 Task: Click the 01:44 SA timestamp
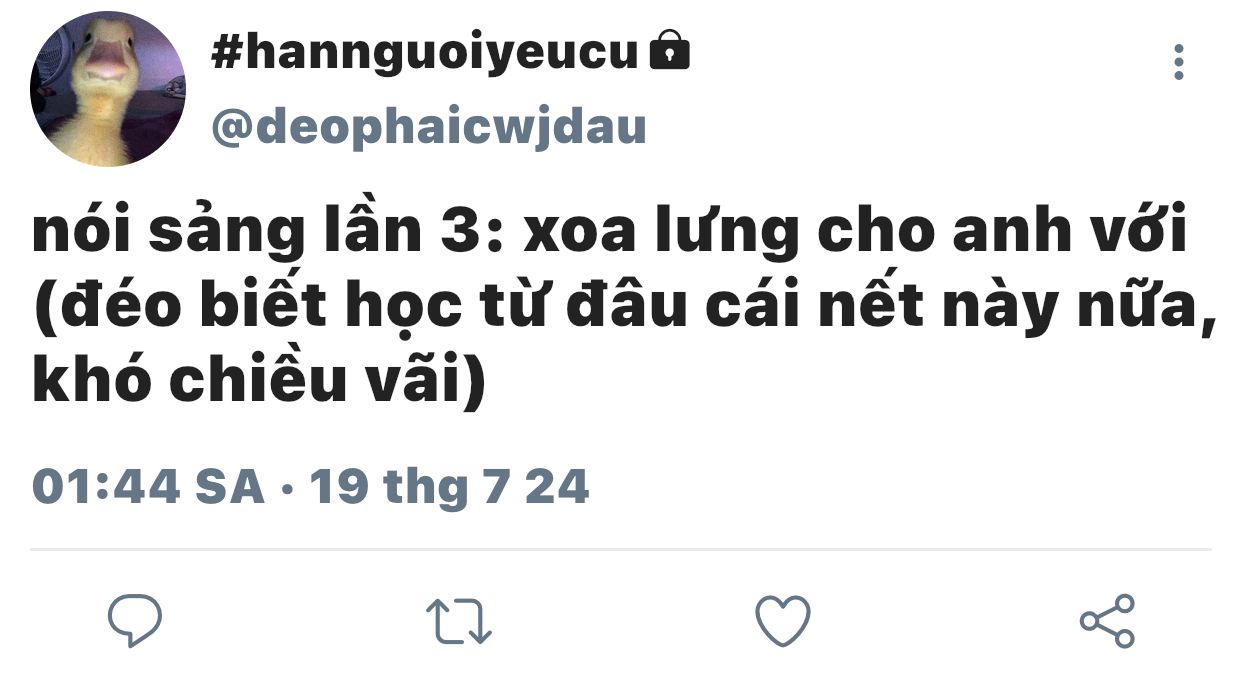(x=148, y=487)
